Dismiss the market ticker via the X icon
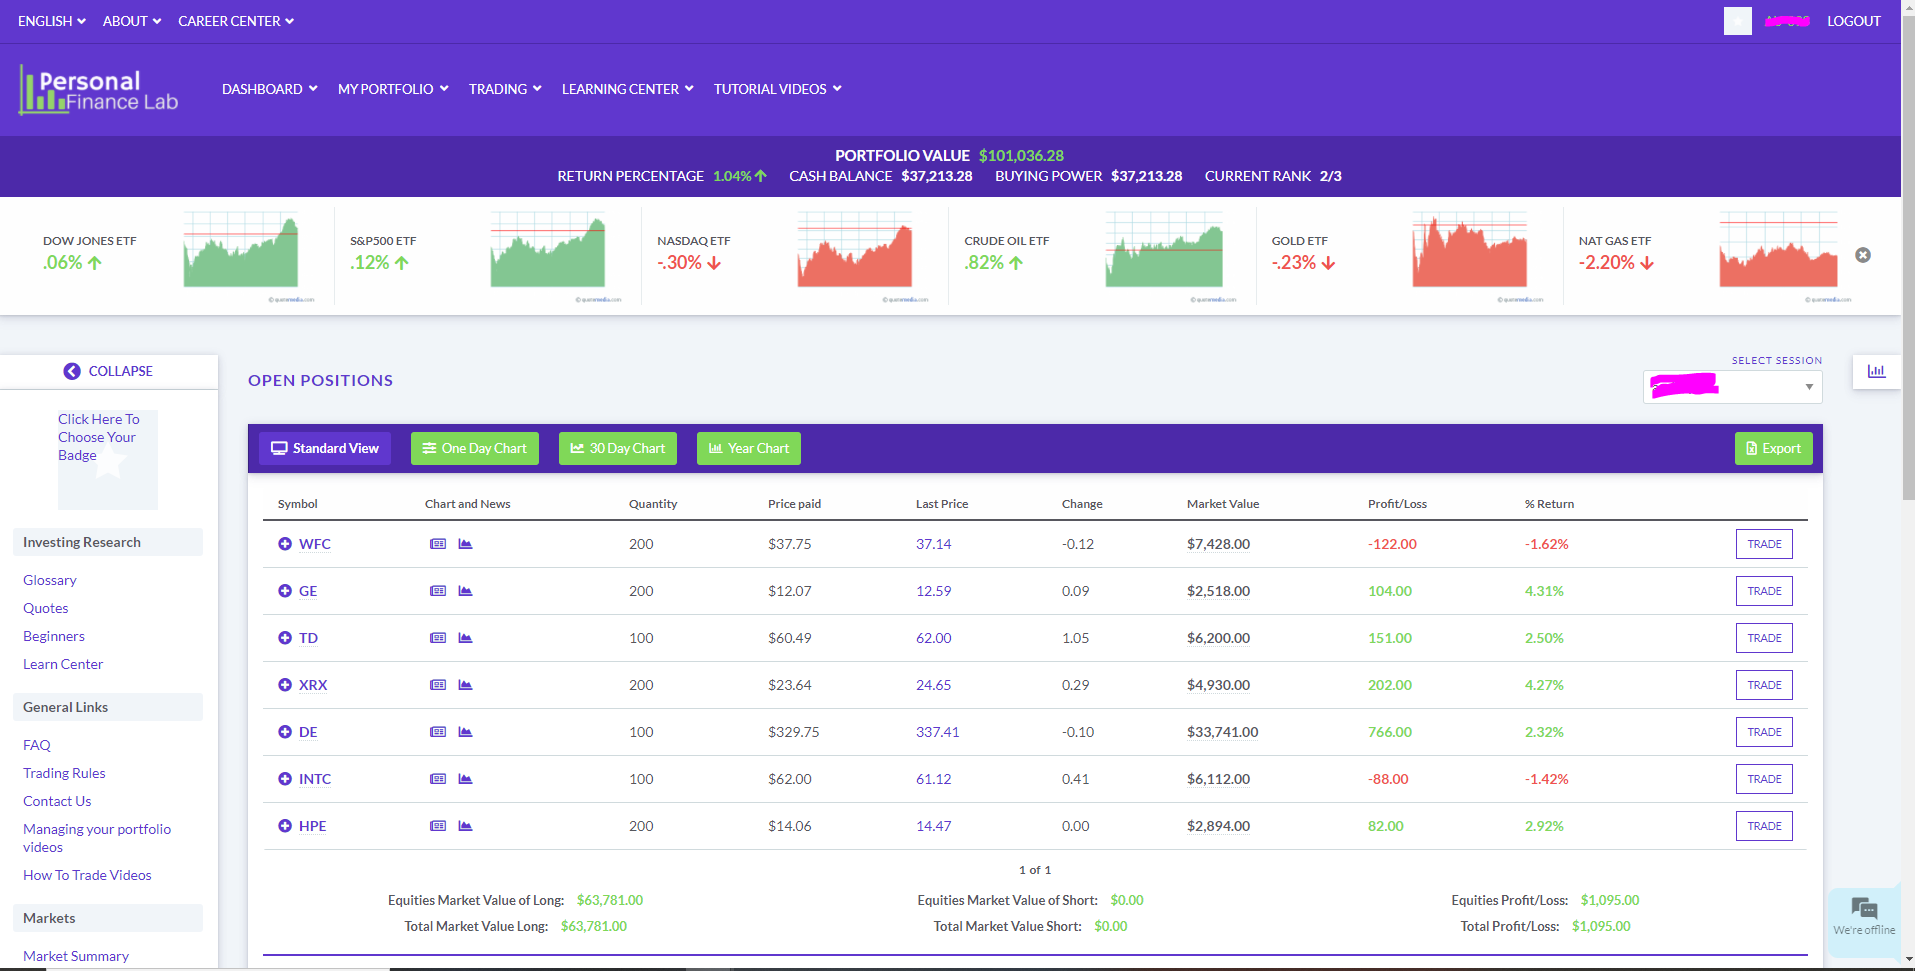Image resolution: width=1915 pixels, height=971 pixels. (1862, 255)
